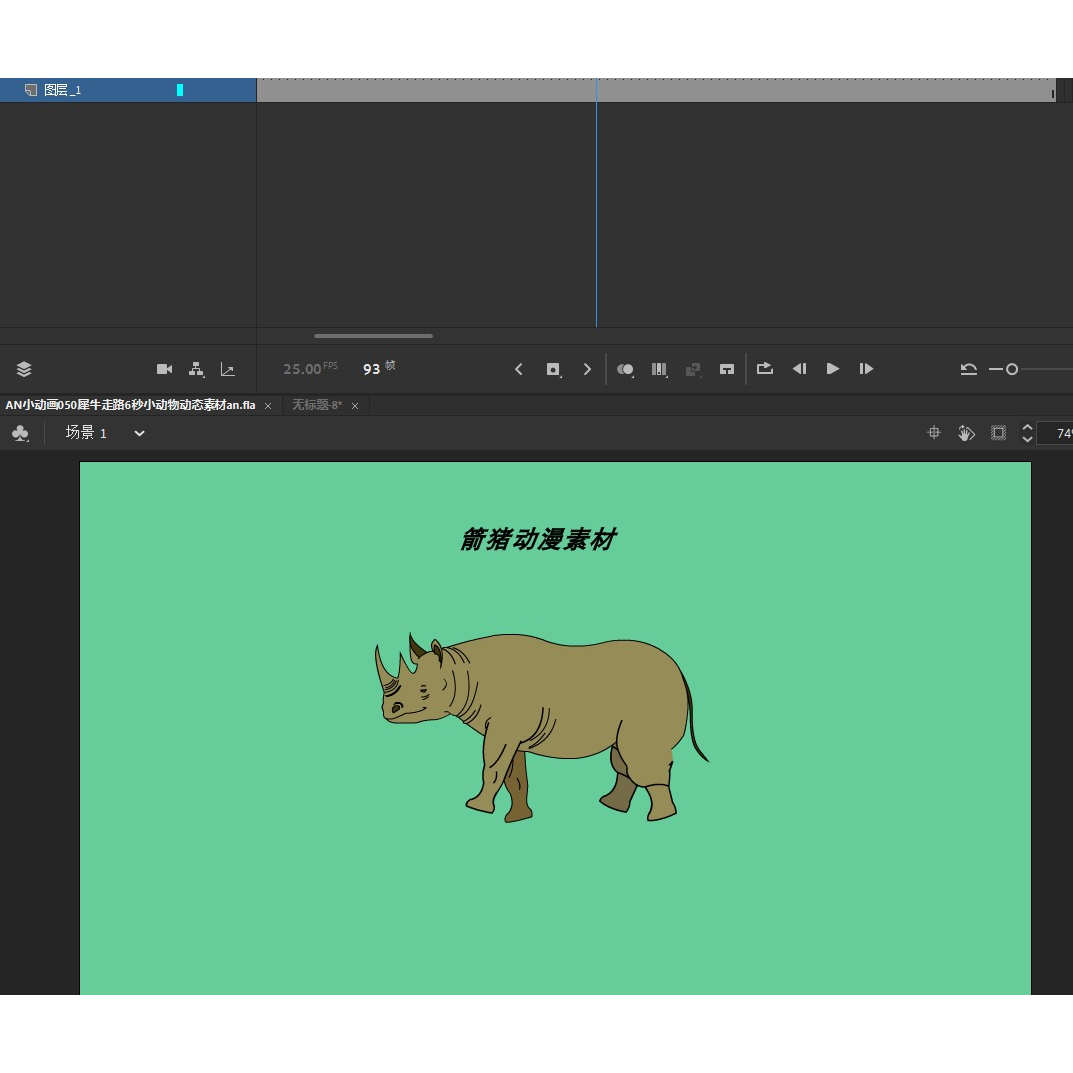Toggle the loop playback button

point(765,368)
